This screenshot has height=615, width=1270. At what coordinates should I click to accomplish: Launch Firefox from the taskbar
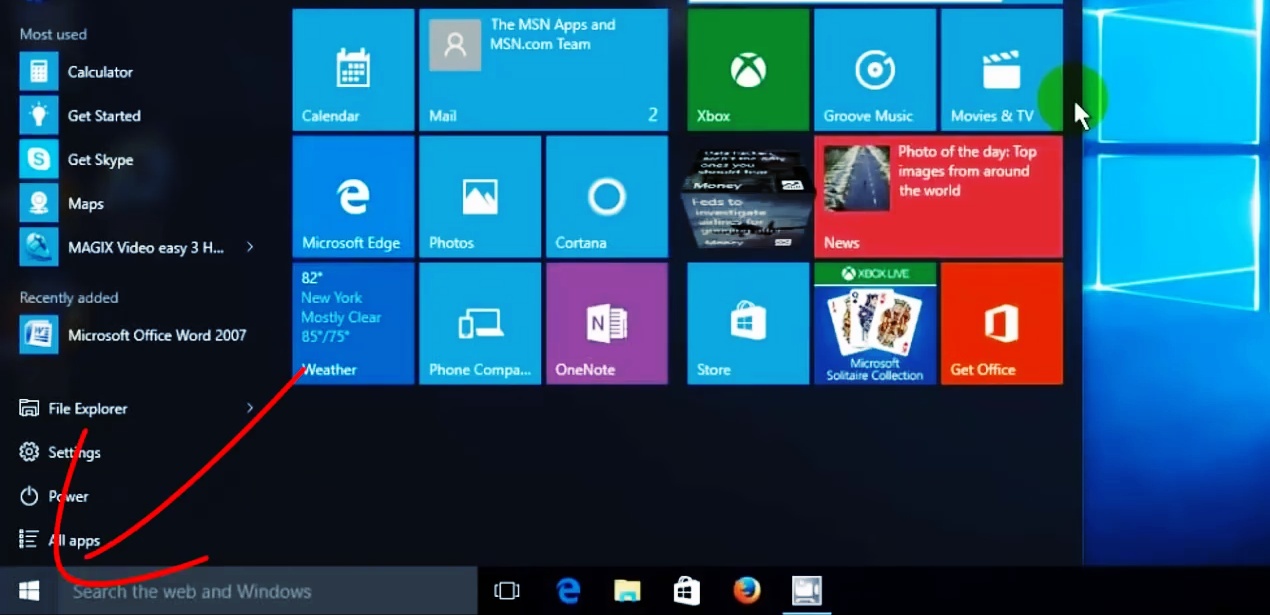point(746,591)
